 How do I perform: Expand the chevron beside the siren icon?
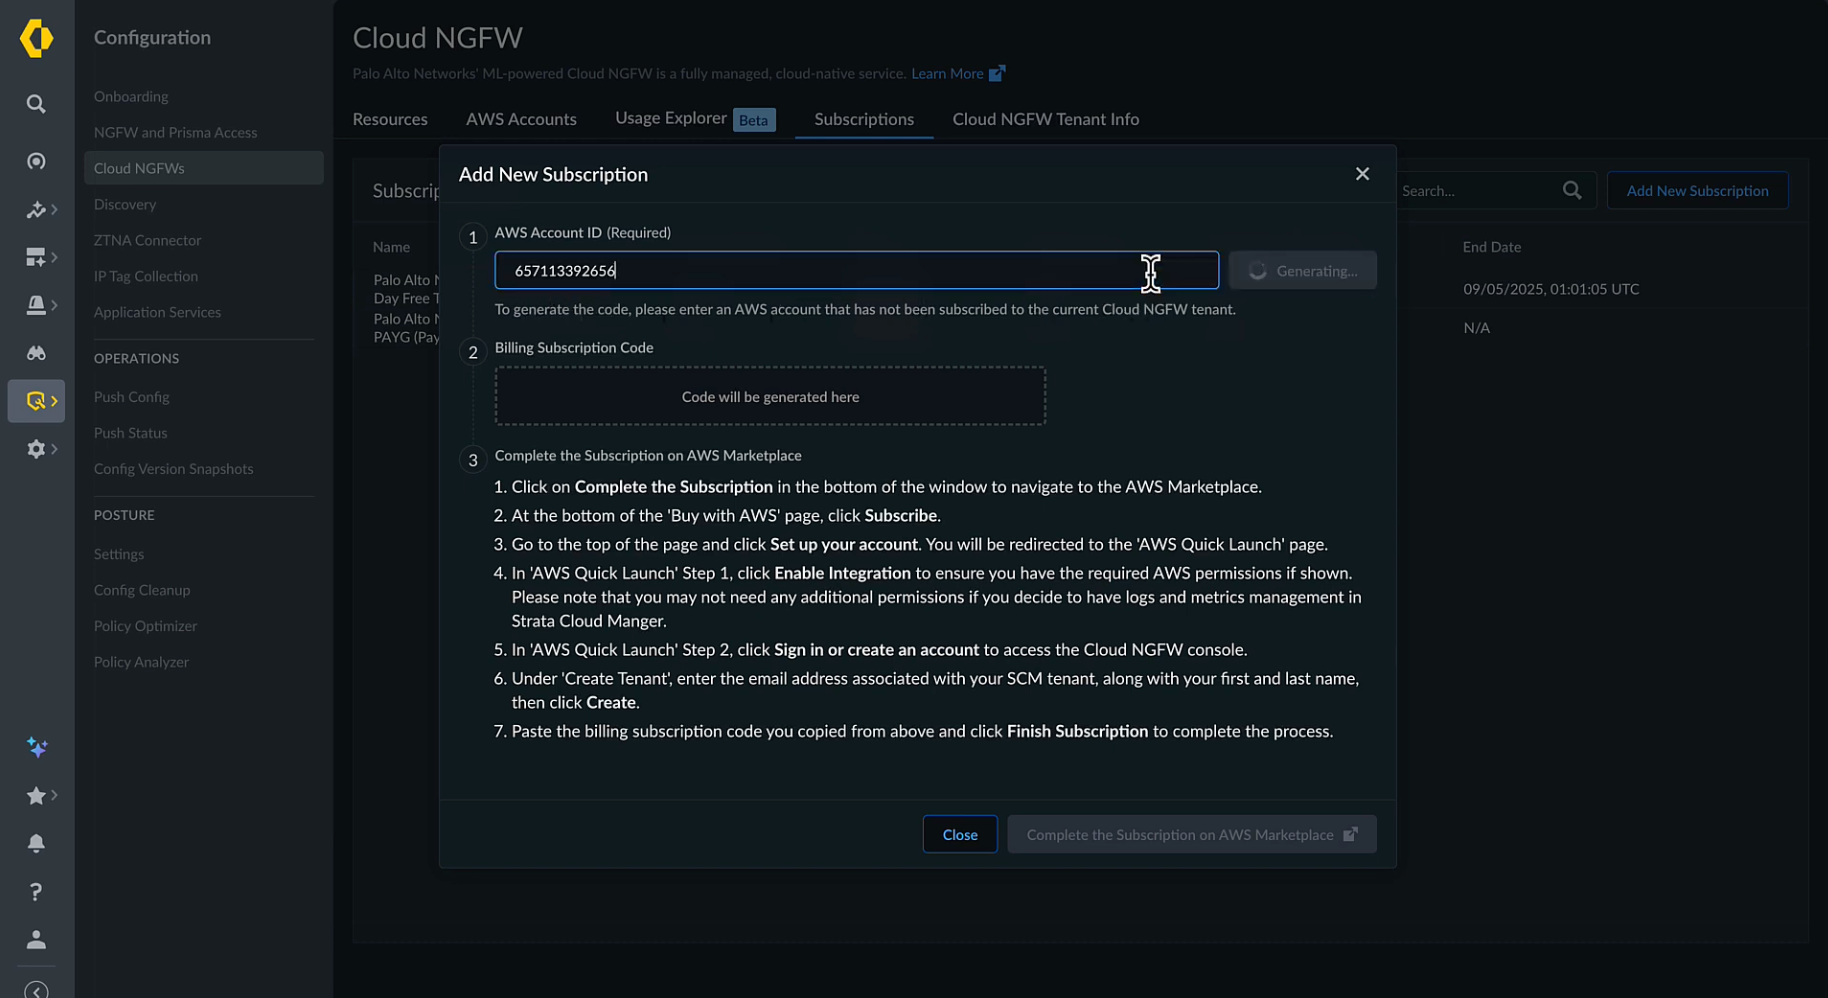(x=54, y=305)
